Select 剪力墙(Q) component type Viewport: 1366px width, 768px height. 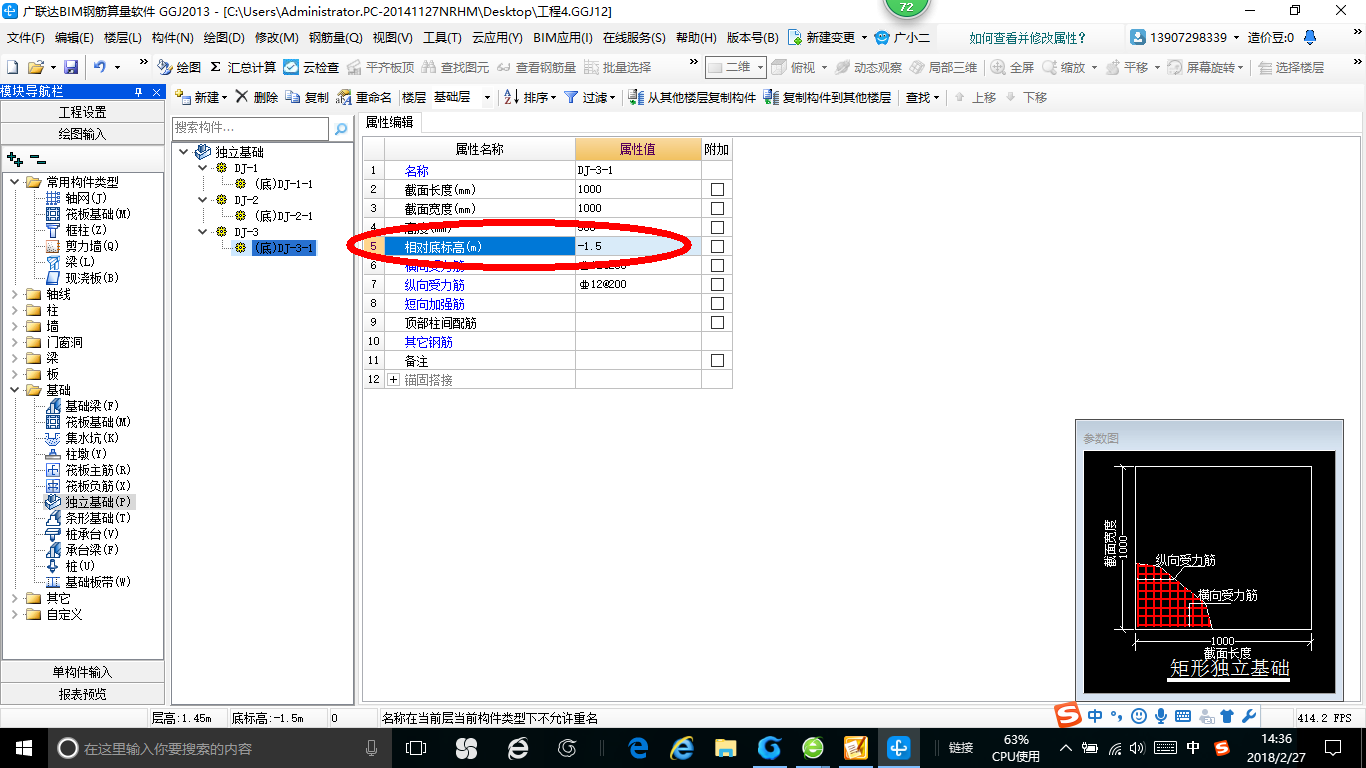(x=90, y=246)
